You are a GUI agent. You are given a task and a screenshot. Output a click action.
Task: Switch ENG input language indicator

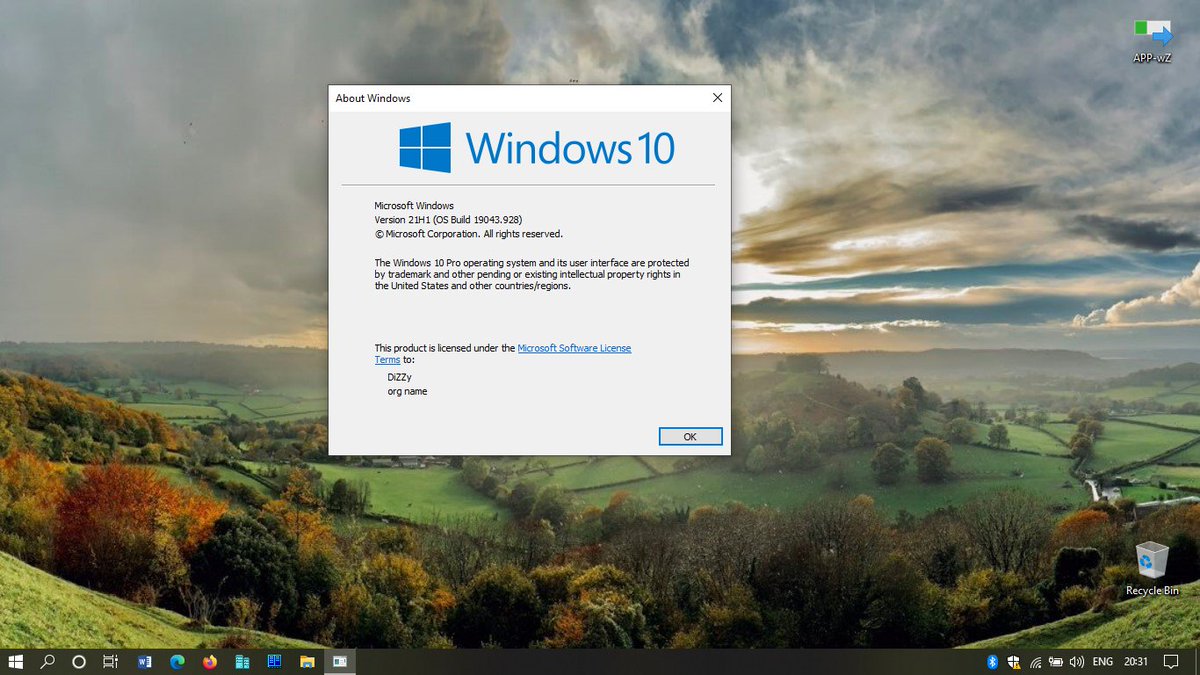click(1102, 661)
